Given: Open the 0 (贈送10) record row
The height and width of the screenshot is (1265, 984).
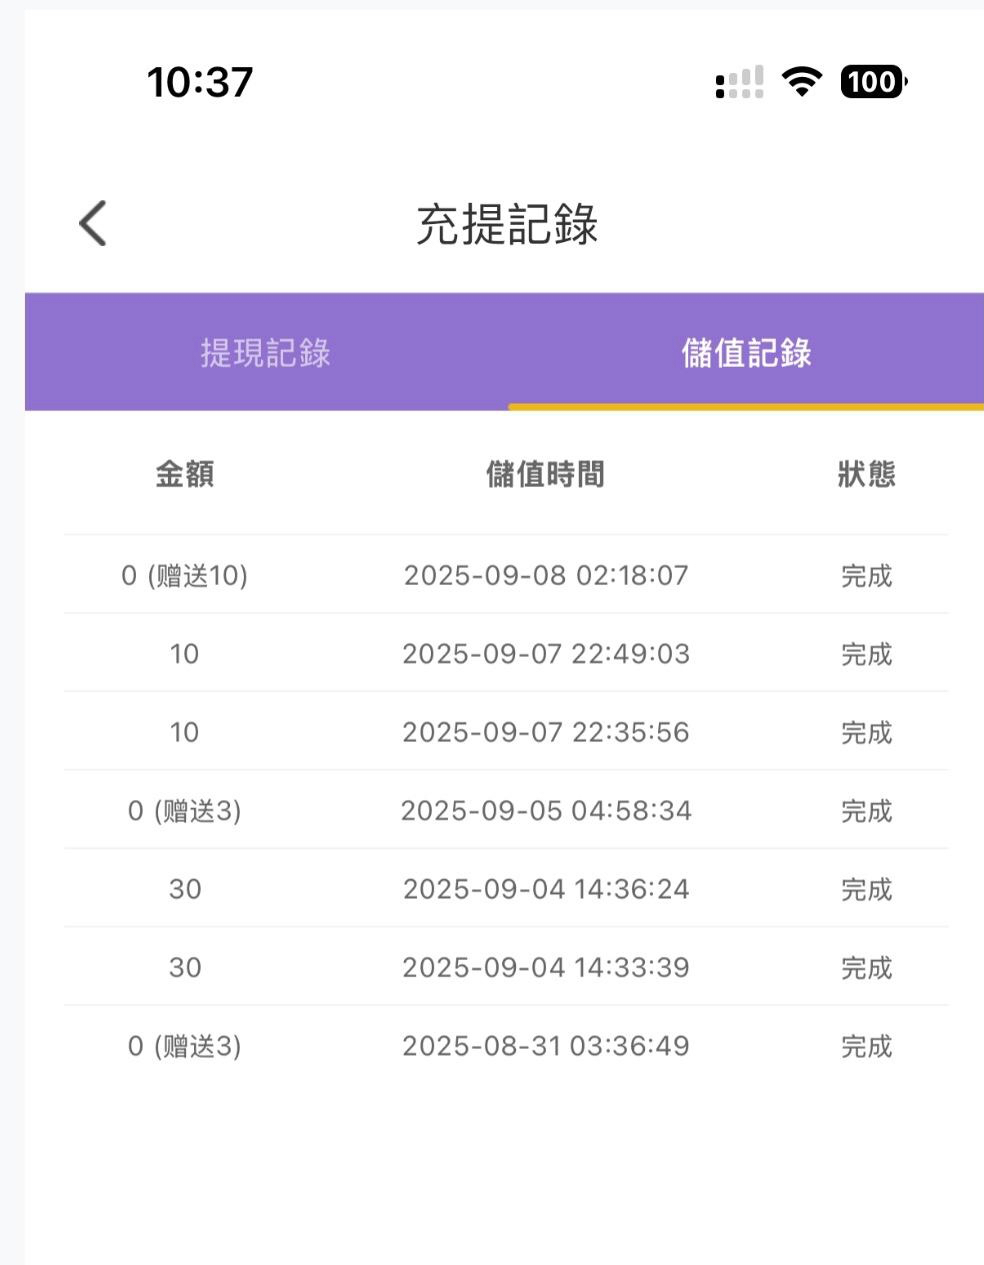Looking at the screenshot, I should [185, 576].
